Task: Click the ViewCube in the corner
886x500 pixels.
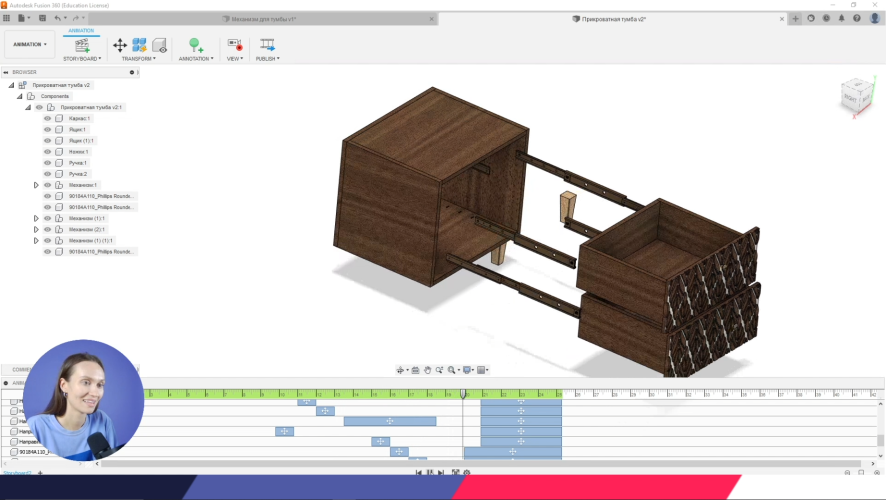Action: pos(857,97)
